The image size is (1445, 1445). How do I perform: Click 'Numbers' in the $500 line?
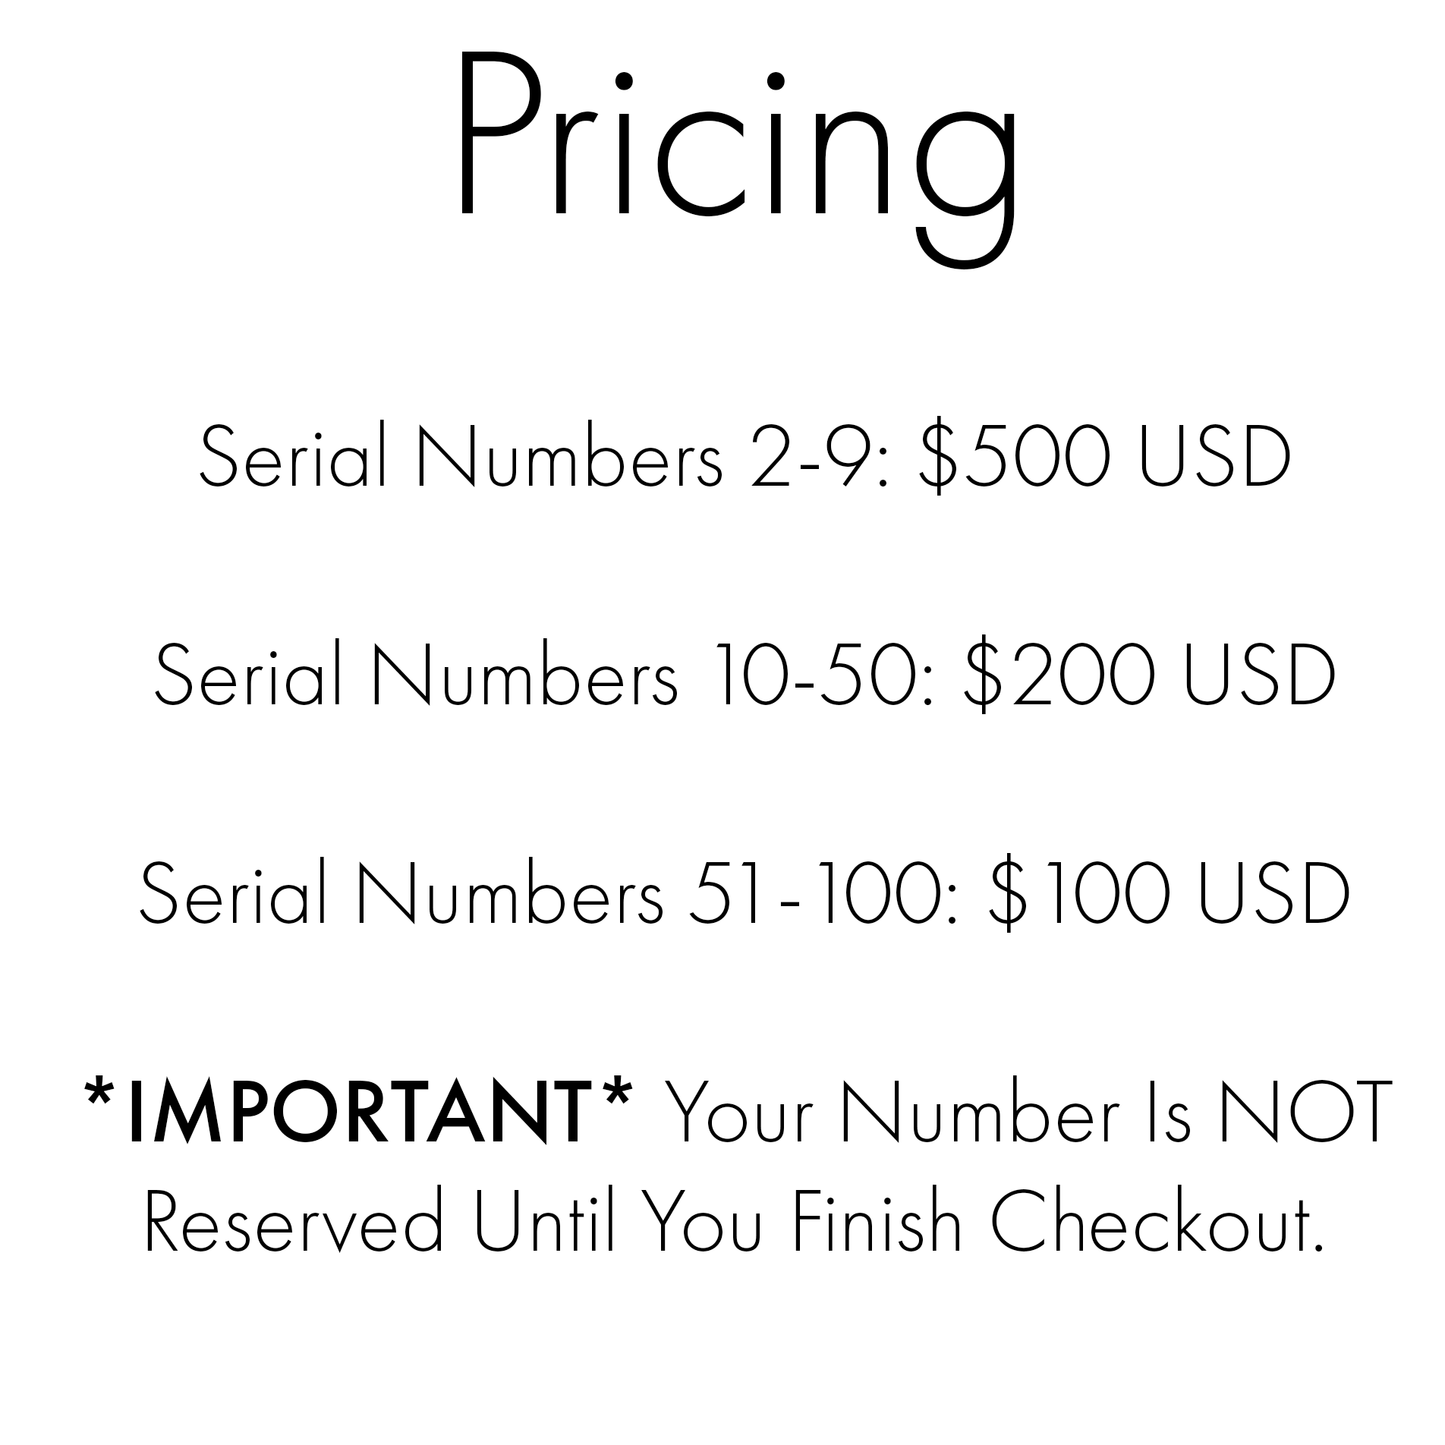(569, 458)
